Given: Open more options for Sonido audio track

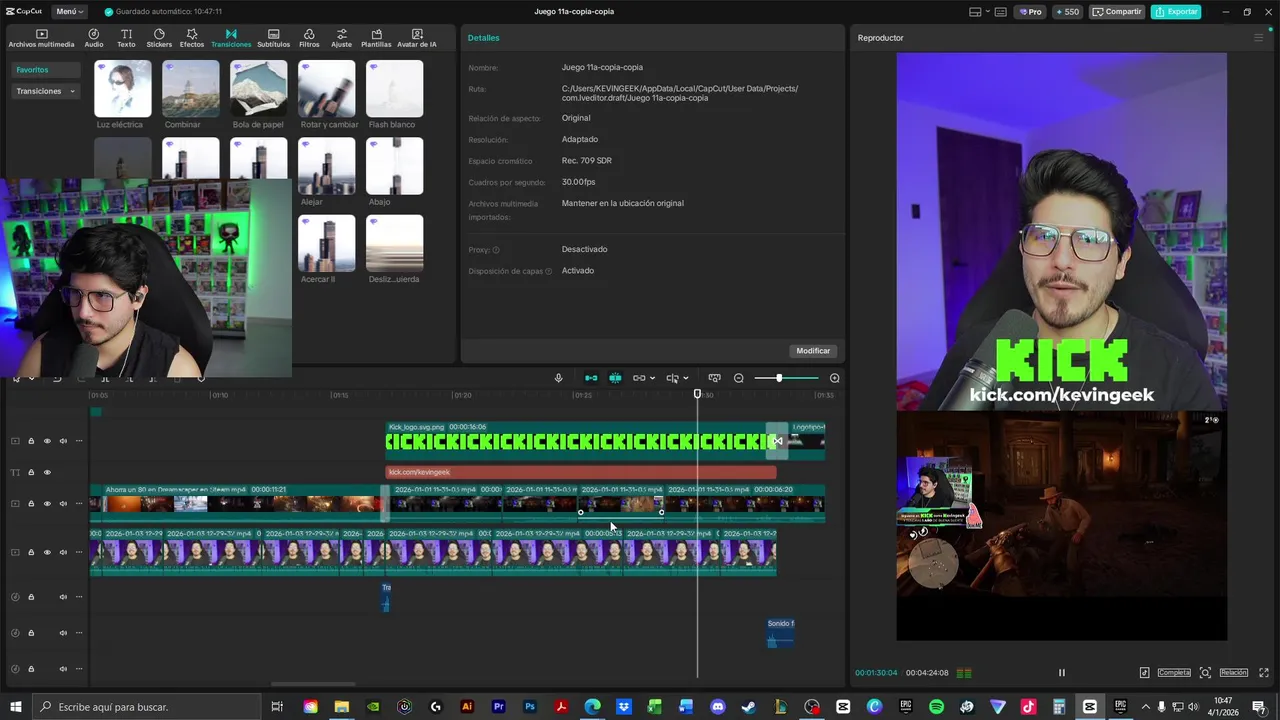Looking at the screenshot, I should [79, 633].
